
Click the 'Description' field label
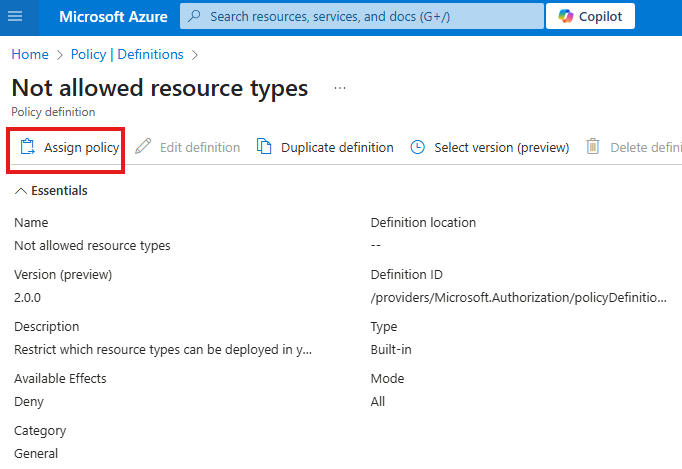47,327
